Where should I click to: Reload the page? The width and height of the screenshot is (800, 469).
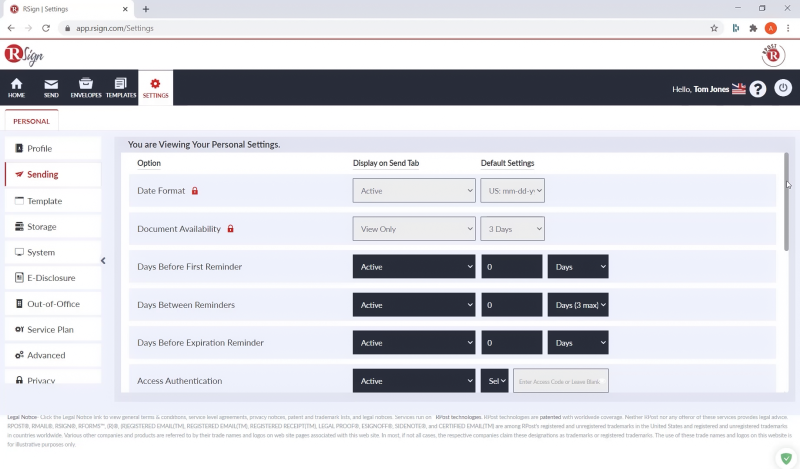tap(46, 28)
